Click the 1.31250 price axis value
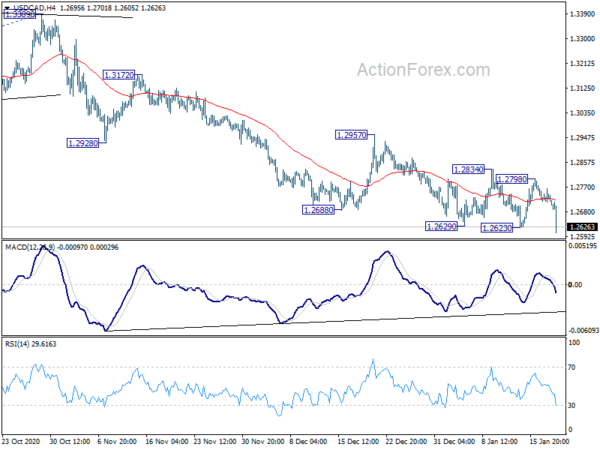 point(582,88)
